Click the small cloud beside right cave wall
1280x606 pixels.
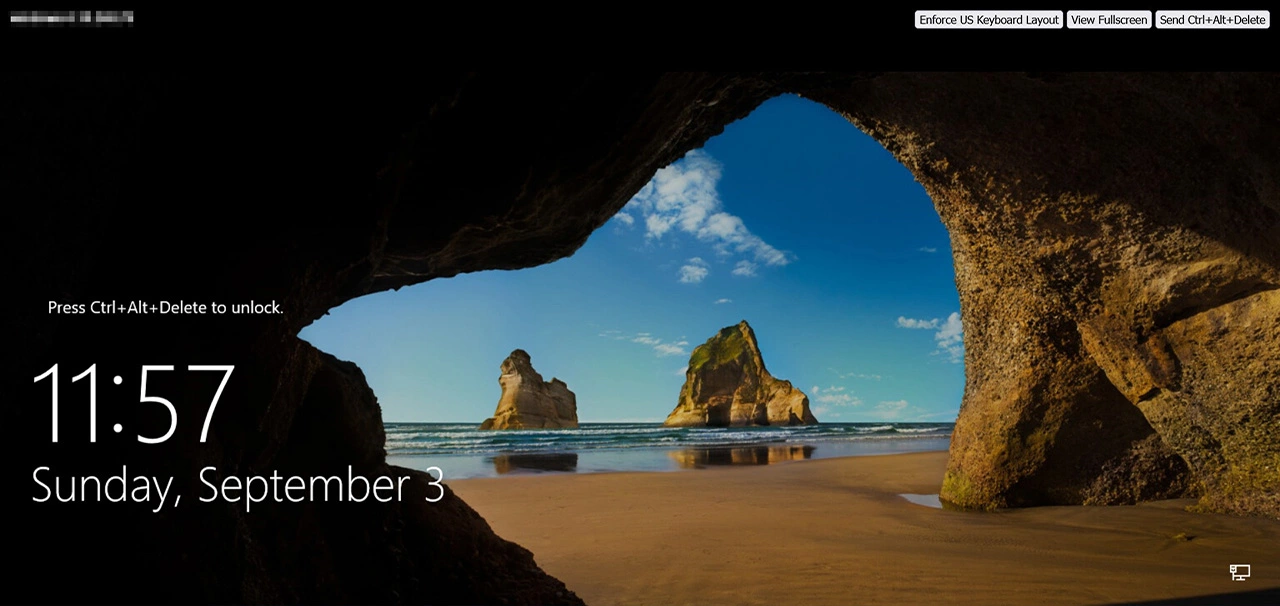tap(940, 332)
